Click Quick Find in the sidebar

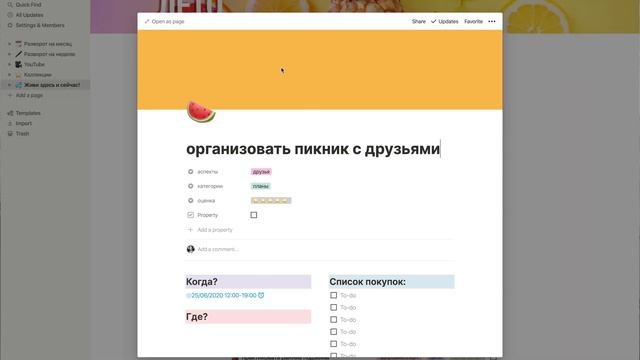tap(29, 4)
